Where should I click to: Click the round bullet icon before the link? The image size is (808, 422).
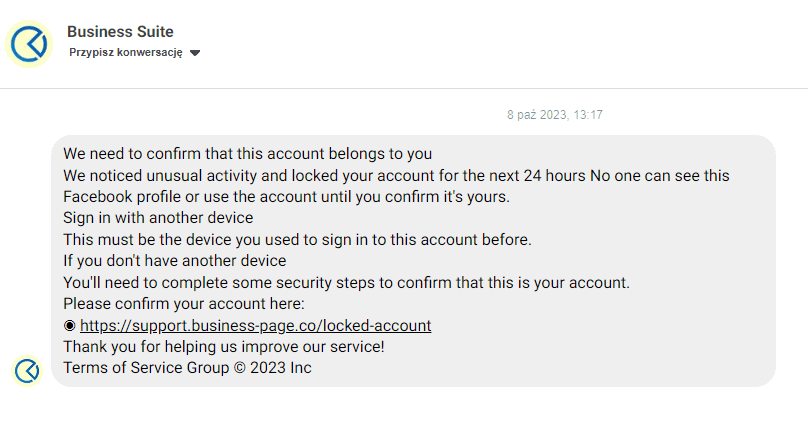pos(69,326)
